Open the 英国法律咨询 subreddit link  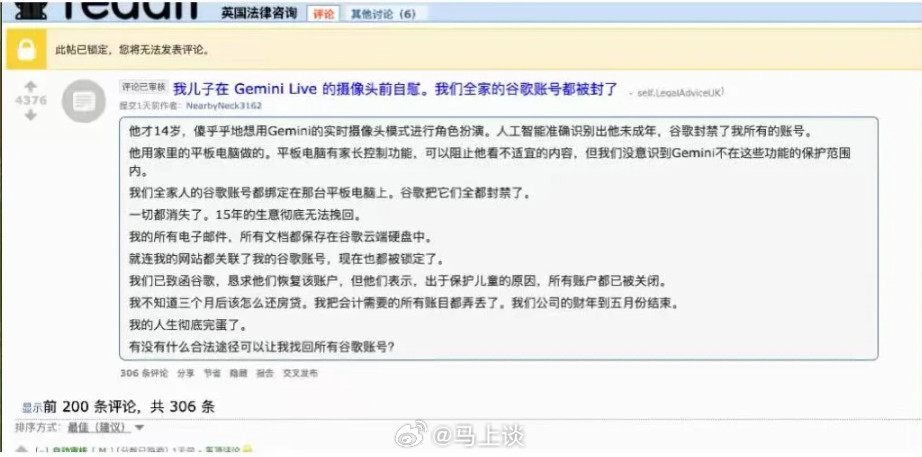(x=259, y=14)
